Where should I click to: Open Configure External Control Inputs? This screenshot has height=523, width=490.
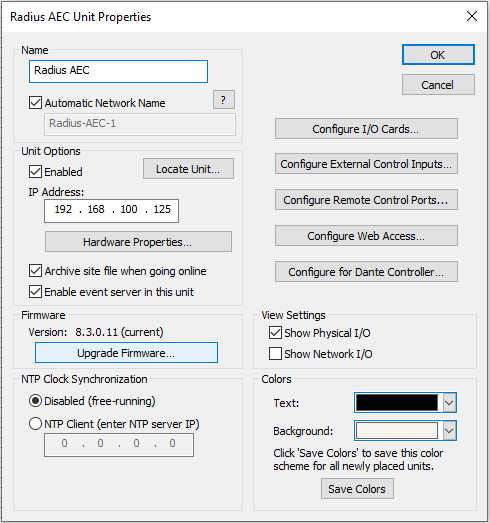[x=366, y=164]
